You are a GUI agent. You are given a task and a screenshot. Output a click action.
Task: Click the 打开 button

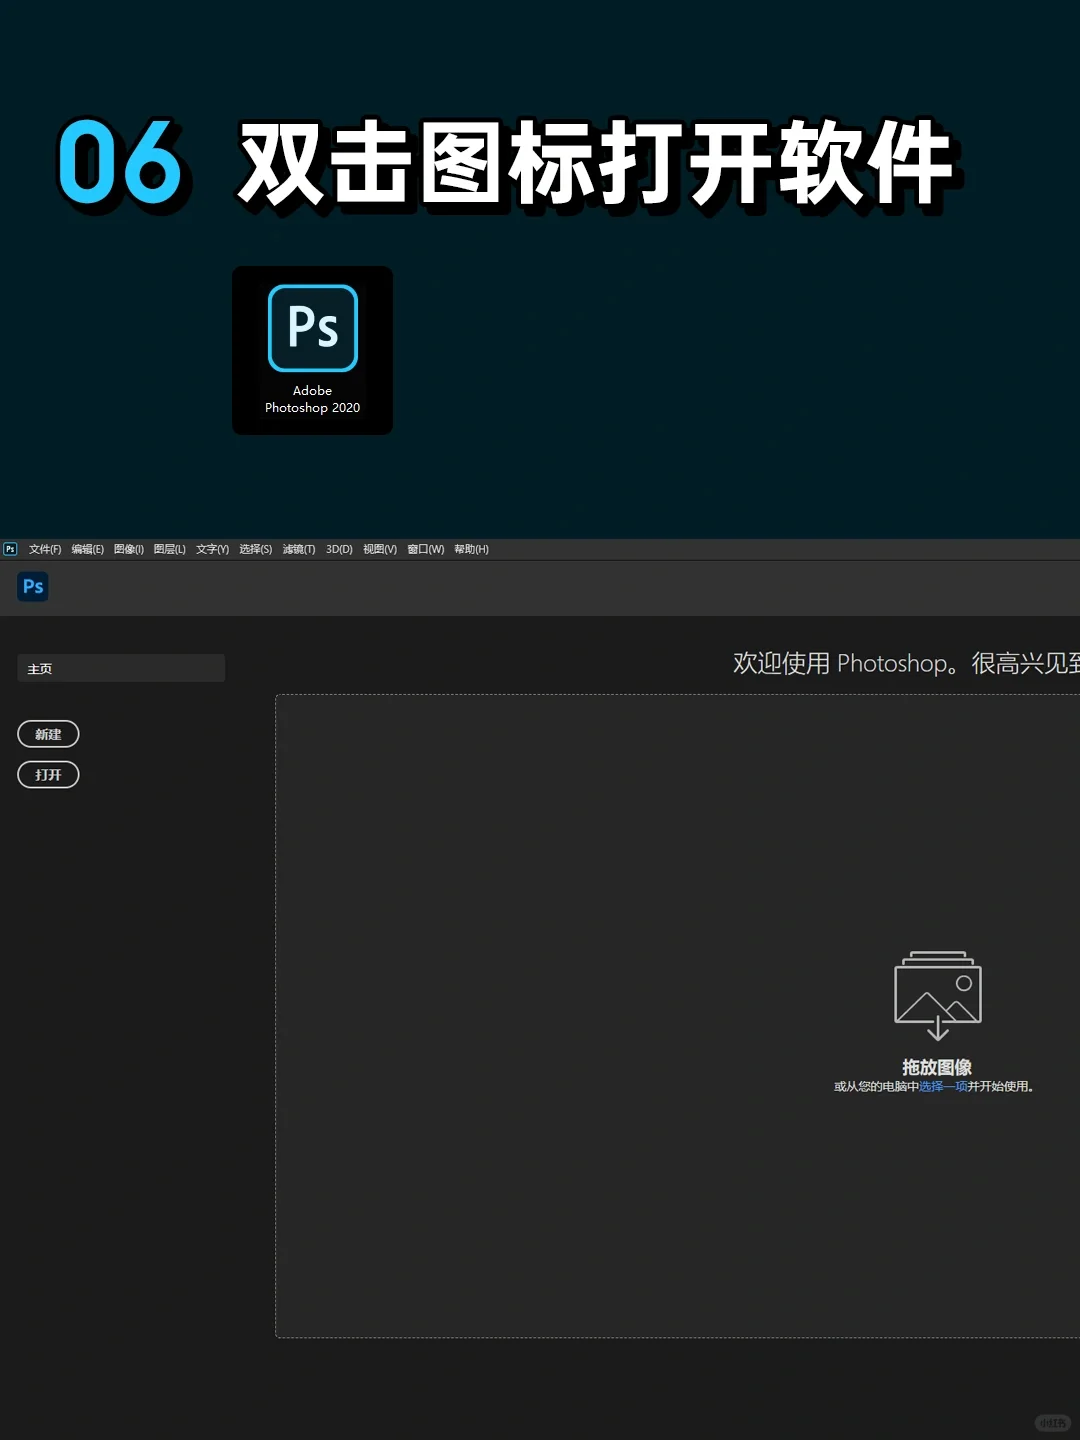(48, 774)
